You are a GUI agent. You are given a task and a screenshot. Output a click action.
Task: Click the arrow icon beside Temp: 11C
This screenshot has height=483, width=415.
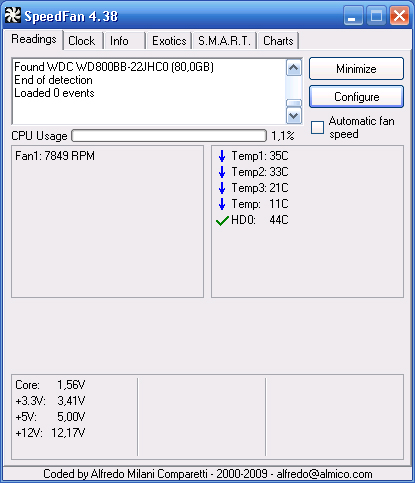222,204
